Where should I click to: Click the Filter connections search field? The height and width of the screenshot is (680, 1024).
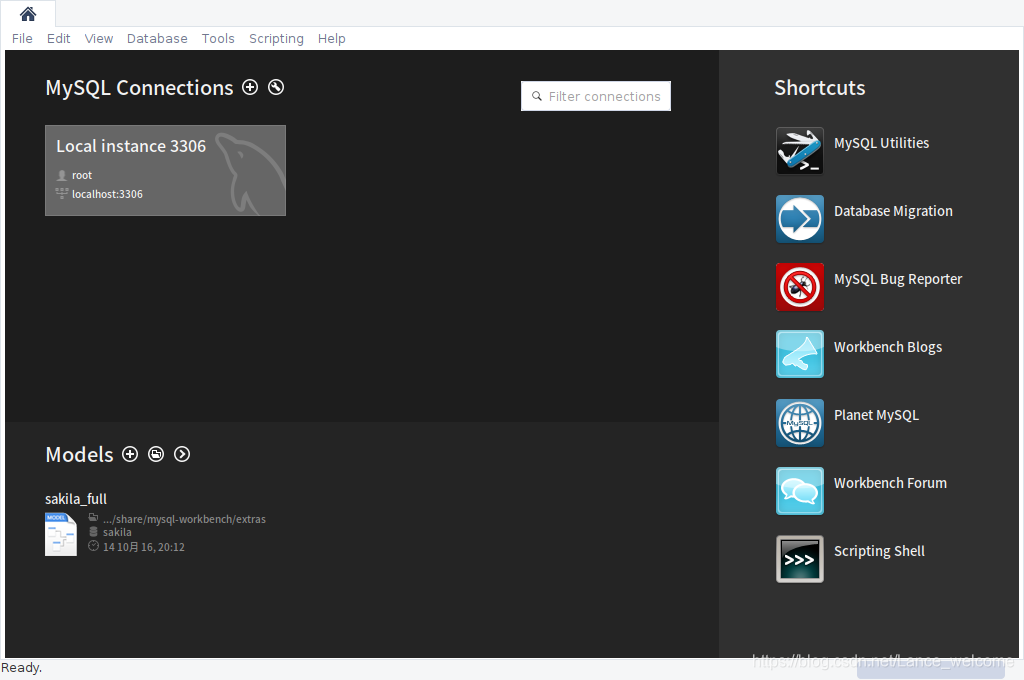coord(596,96)
